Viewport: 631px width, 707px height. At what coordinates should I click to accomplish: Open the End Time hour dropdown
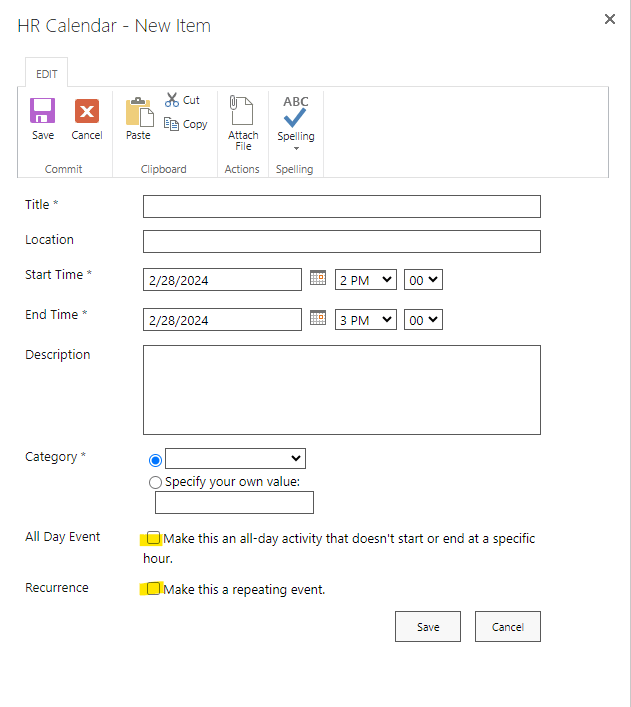pos(366,320)
